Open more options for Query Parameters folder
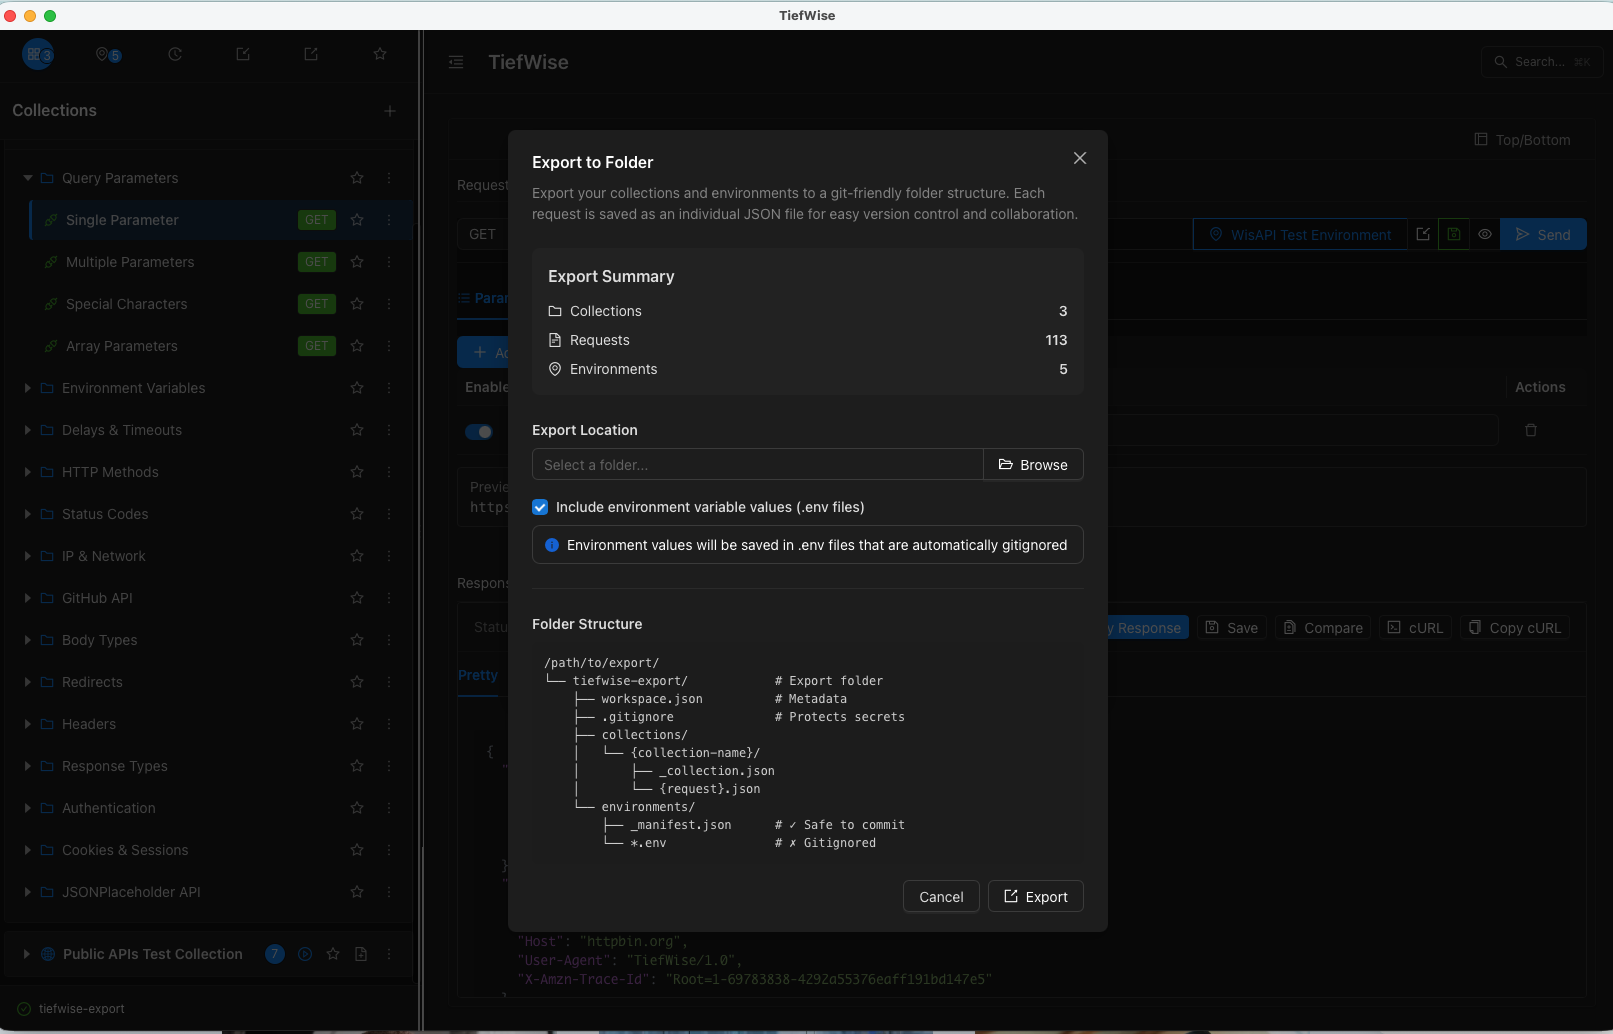Image resolution: width=1613 pixels, height=1034 pixels. point(389,178)
